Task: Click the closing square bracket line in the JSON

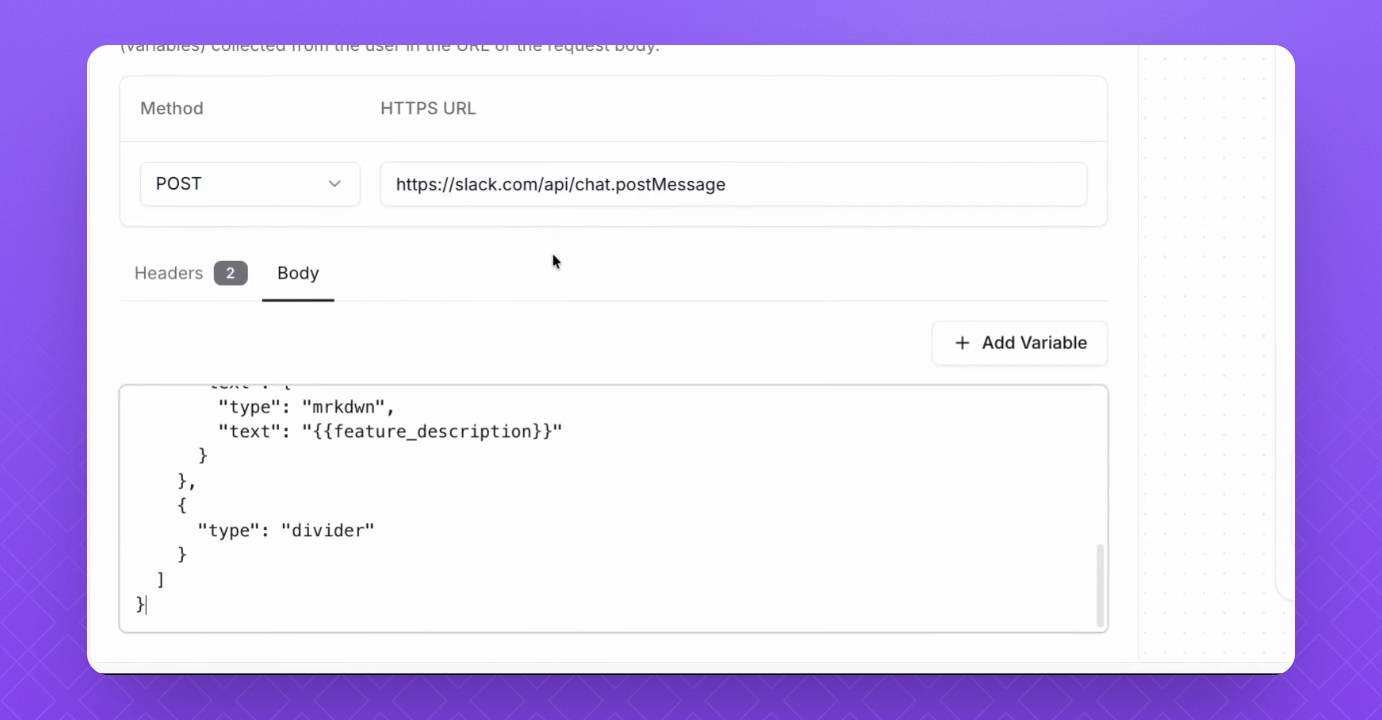Action: pos(161,579)
